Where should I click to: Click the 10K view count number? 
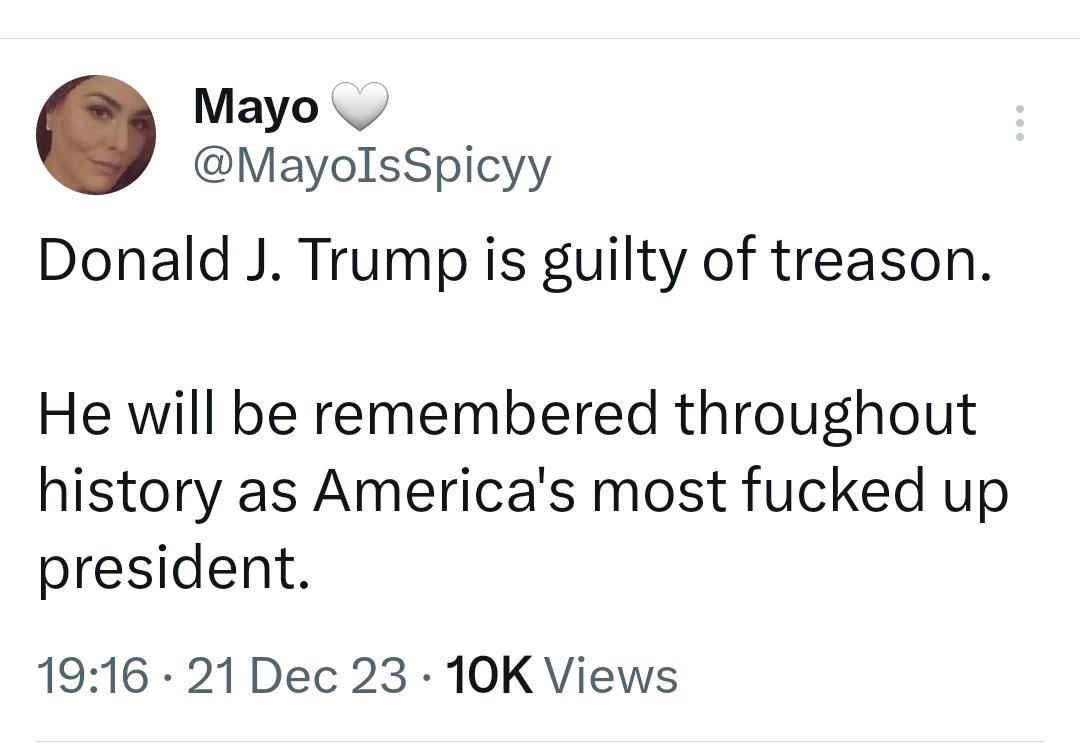(x=490, y=675)
